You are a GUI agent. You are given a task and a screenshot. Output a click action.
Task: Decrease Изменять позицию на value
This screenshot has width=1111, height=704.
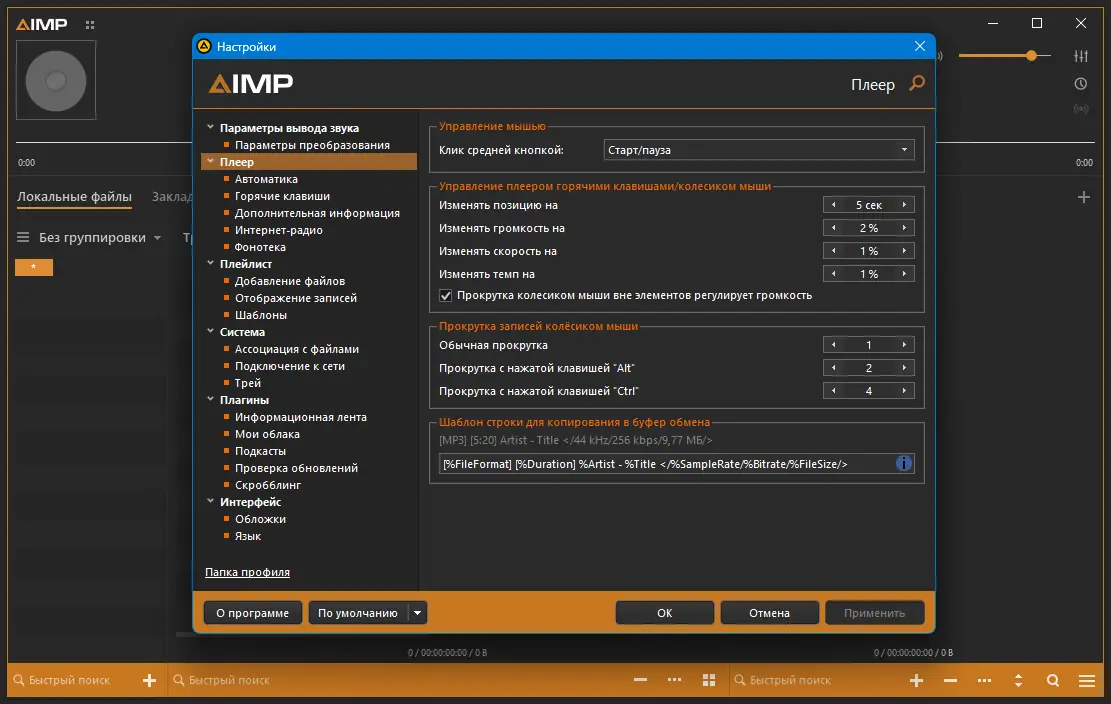click(833, 205)
